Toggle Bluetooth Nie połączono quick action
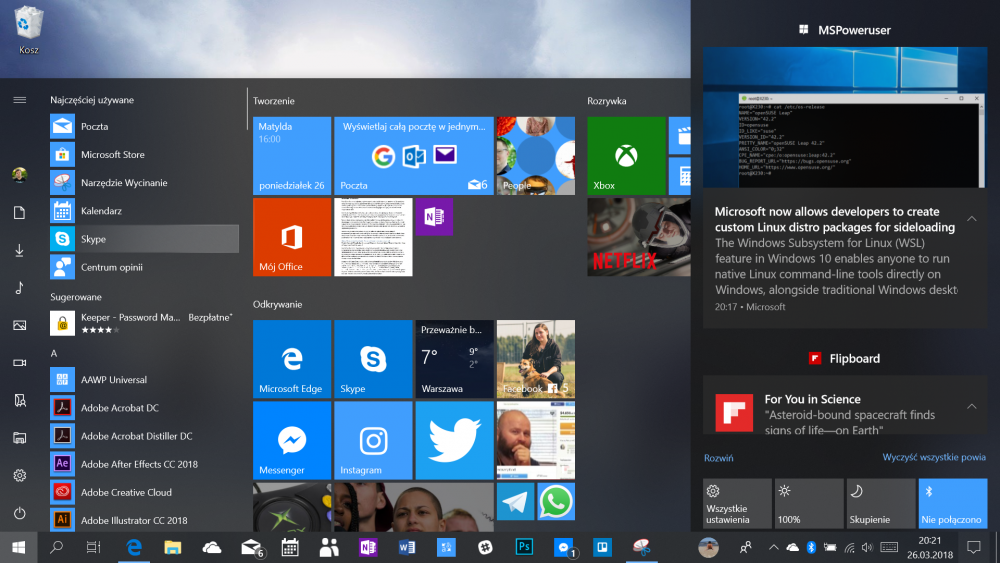 [x=953, y=503]
